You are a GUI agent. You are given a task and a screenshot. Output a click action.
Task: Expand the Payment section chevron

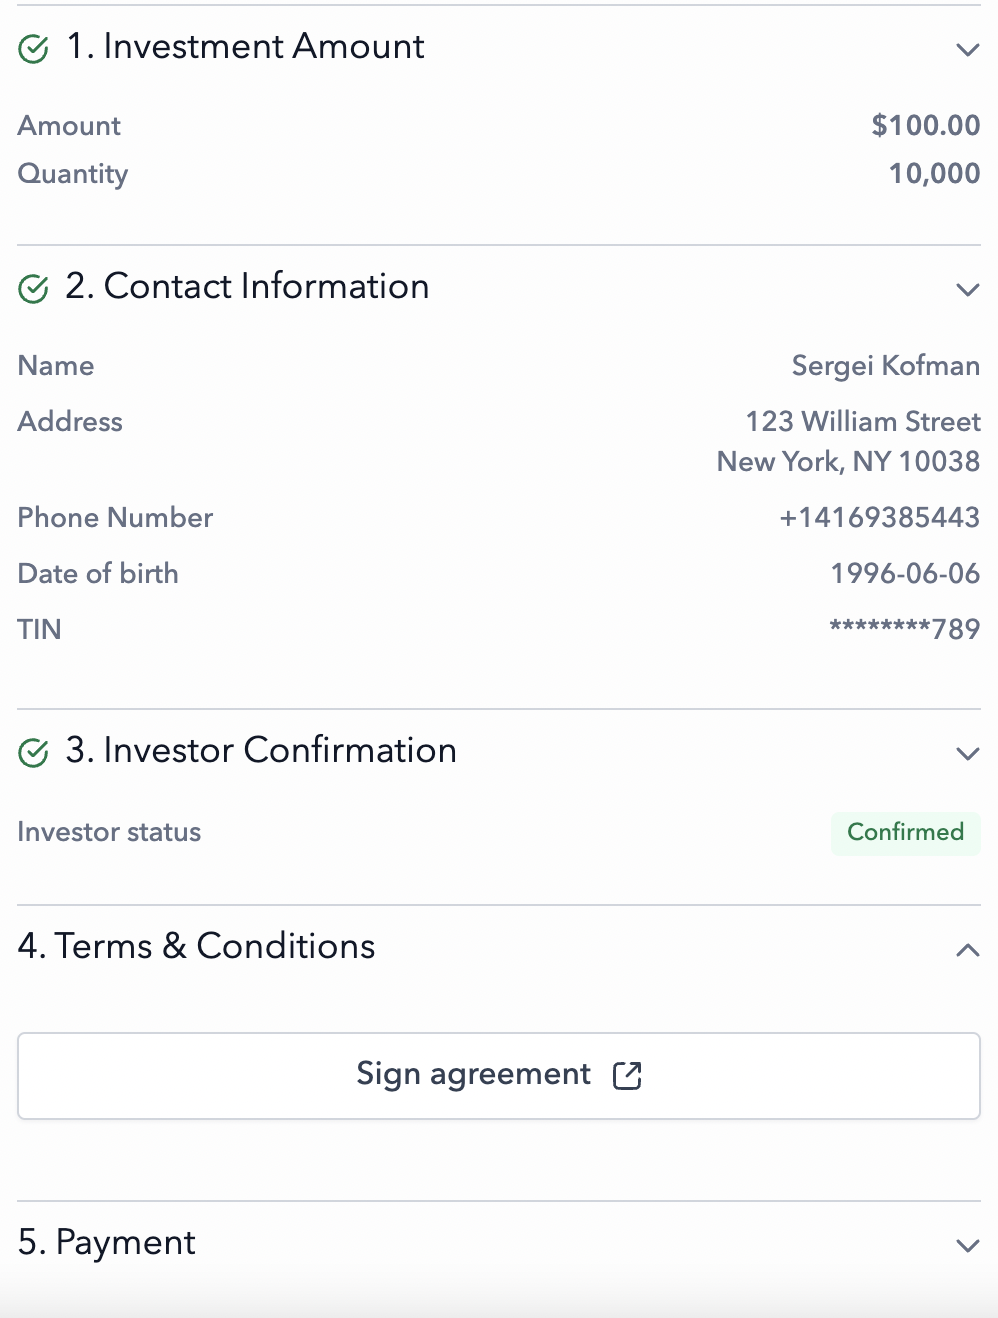(967, 1245)
